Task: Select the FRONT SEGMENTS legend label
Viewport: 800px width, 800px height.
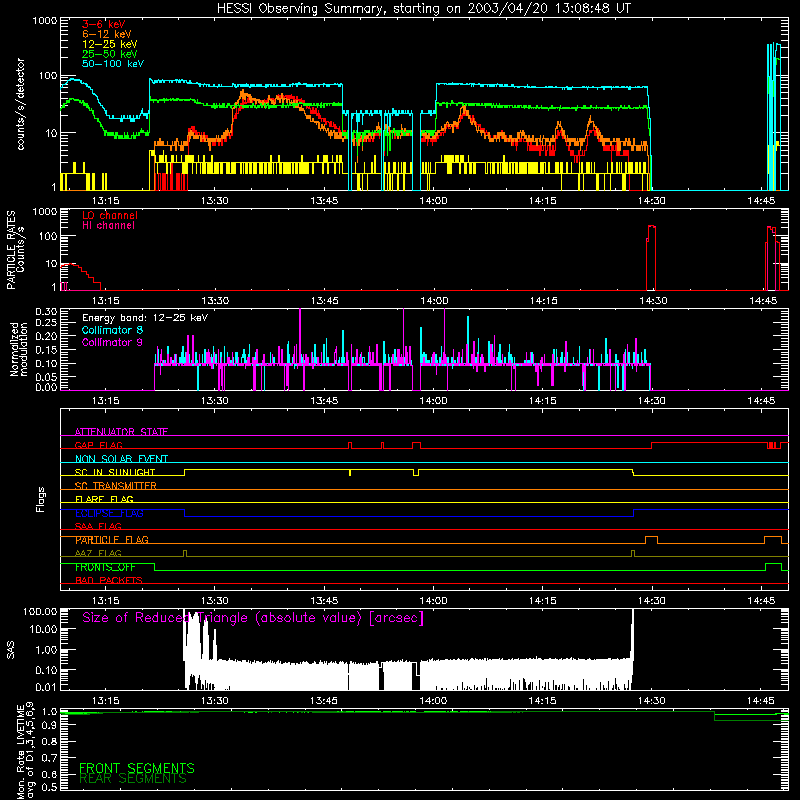Action: pos(137,768)
